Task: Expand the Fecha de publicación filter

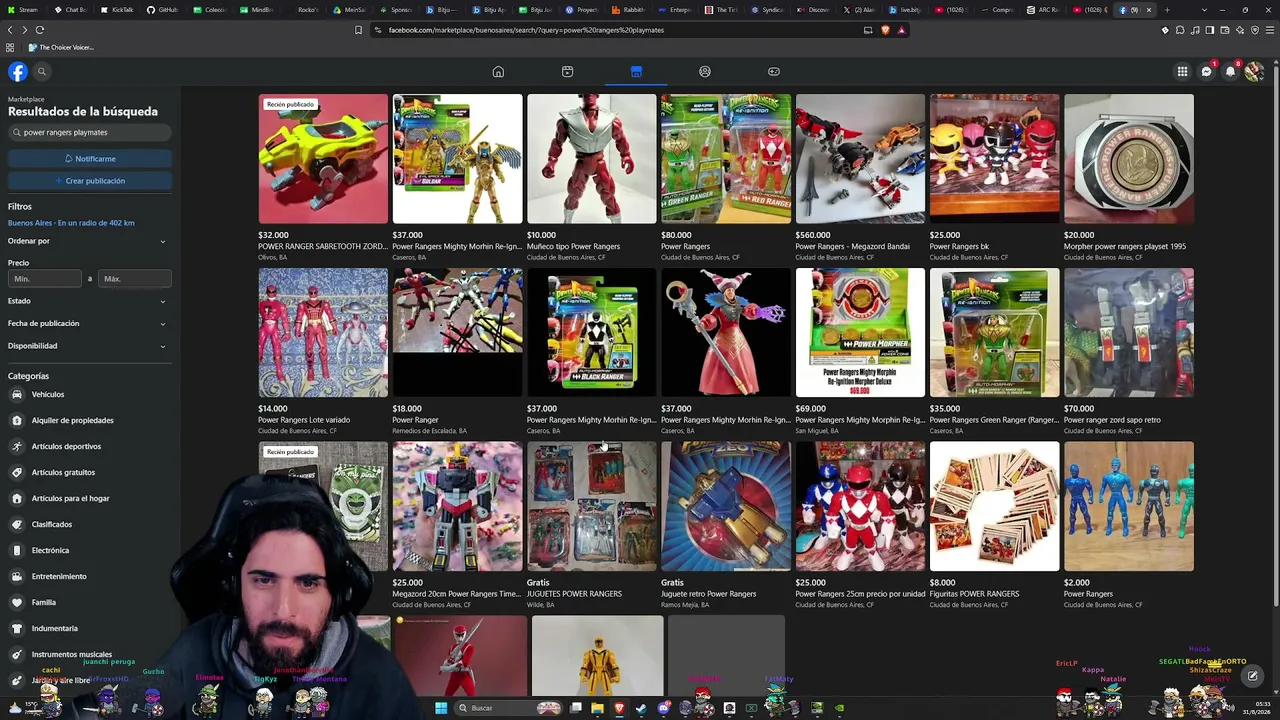Action: tap(88, 323)
